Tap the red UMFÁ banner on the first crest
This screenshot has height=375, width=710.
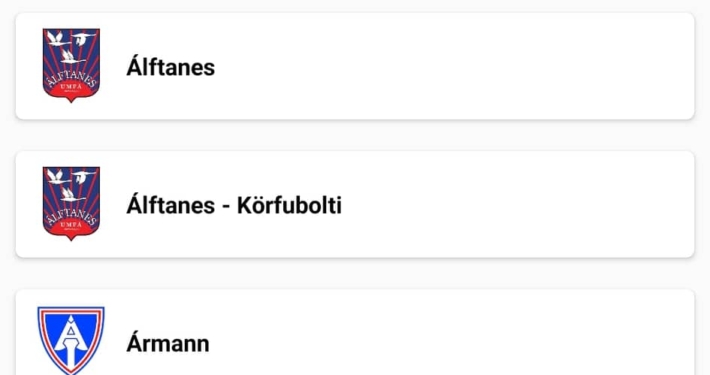(71, 91)
